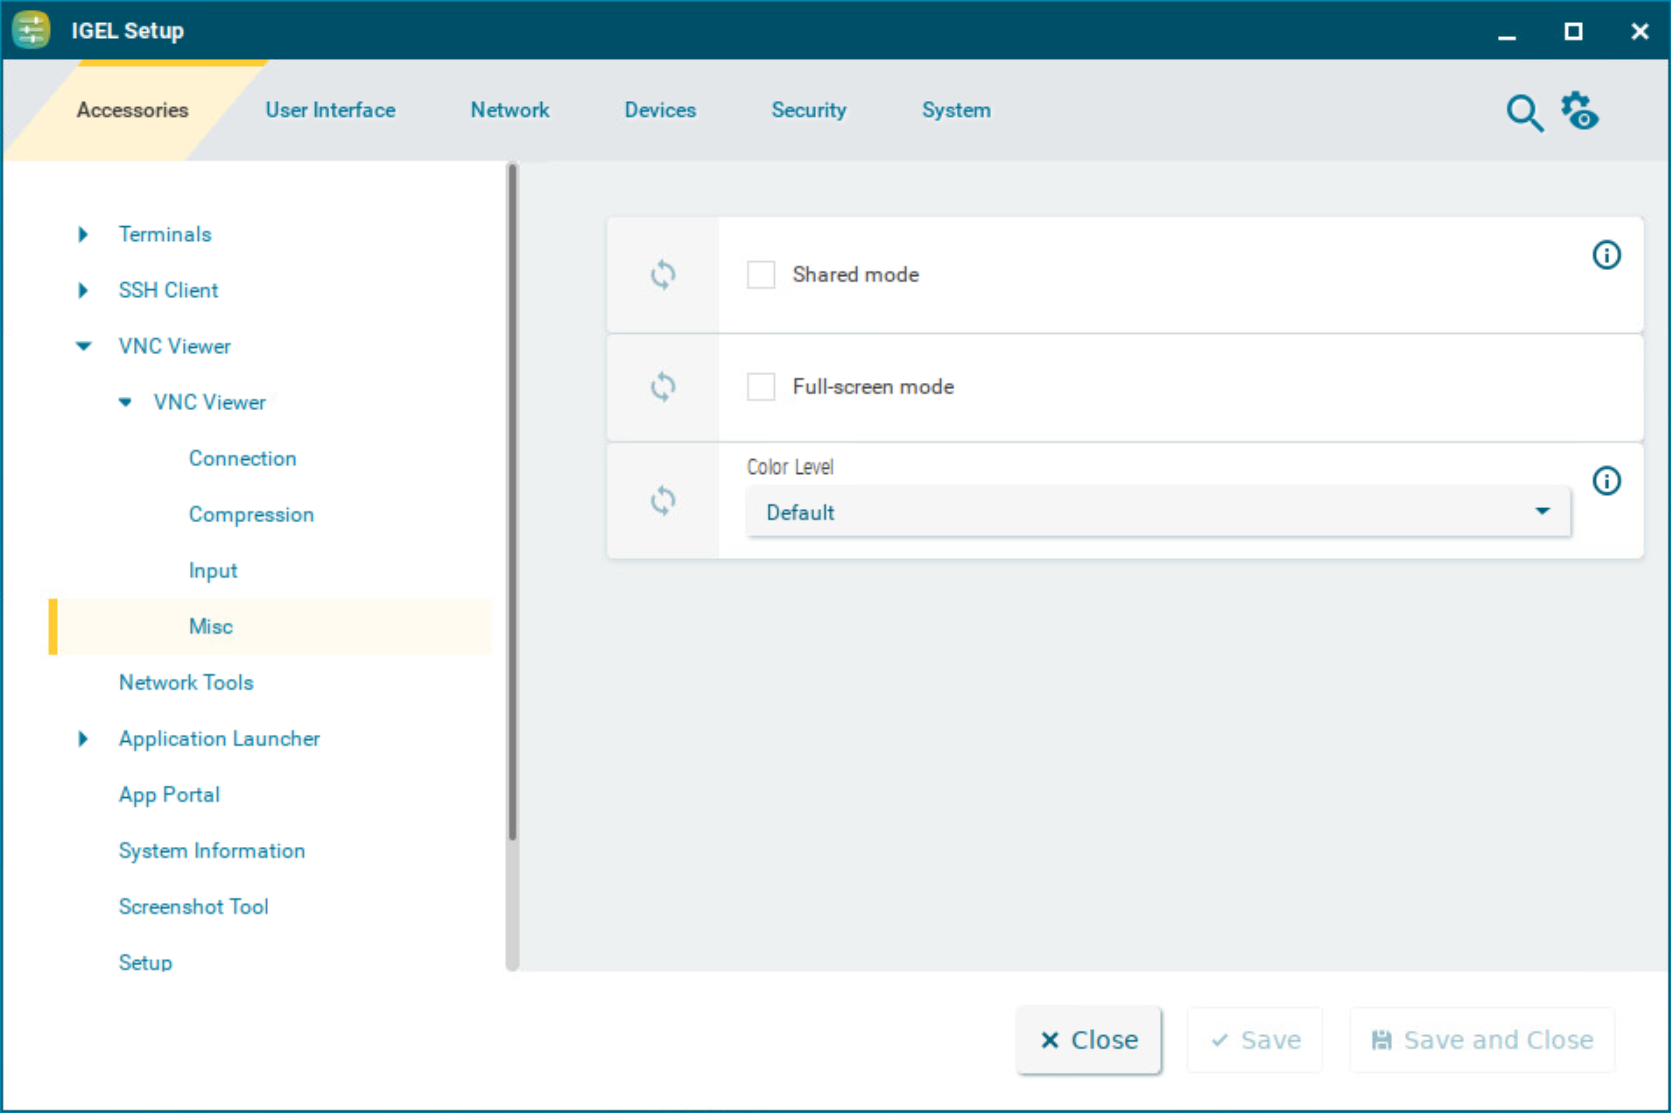This screenshot has width=1671, height=1113.
Task: Switch to the Network tab
Action: [509, 110]
